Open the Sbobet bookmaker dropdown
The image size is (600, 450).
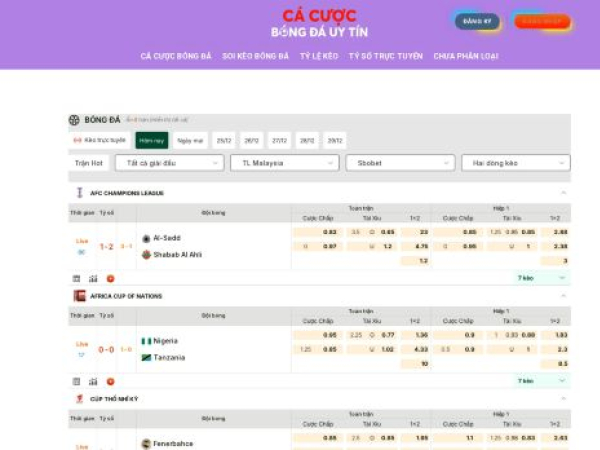400,163
